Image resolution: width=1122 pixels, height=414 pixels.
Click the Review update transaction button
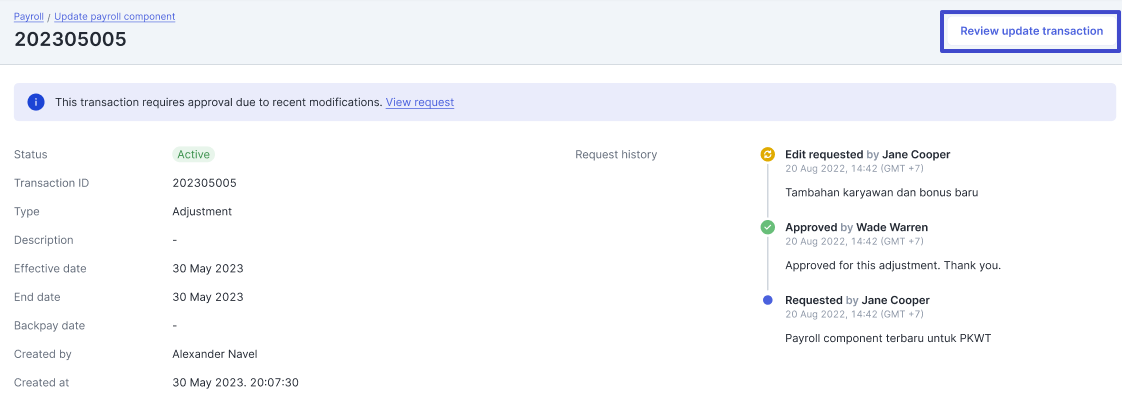point(1031,31)
